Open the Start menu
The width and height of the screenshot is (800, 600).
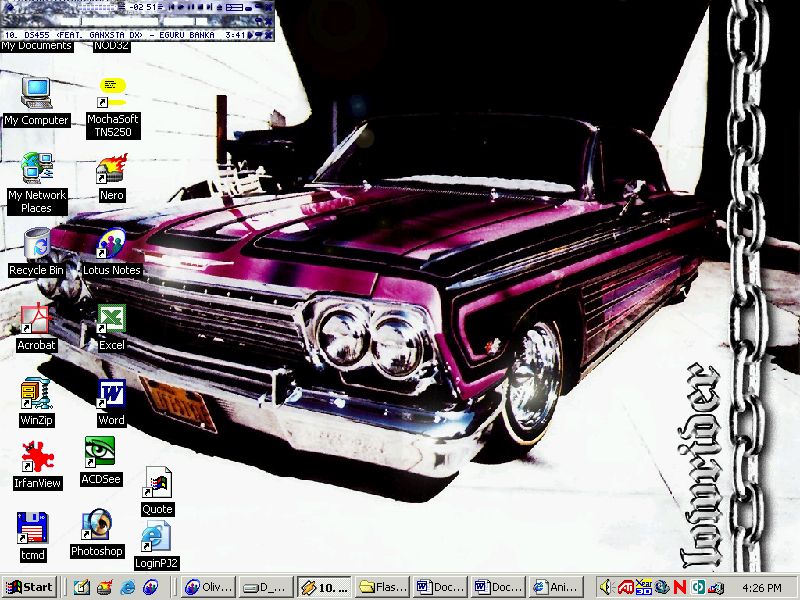click(x=29, y=587)
